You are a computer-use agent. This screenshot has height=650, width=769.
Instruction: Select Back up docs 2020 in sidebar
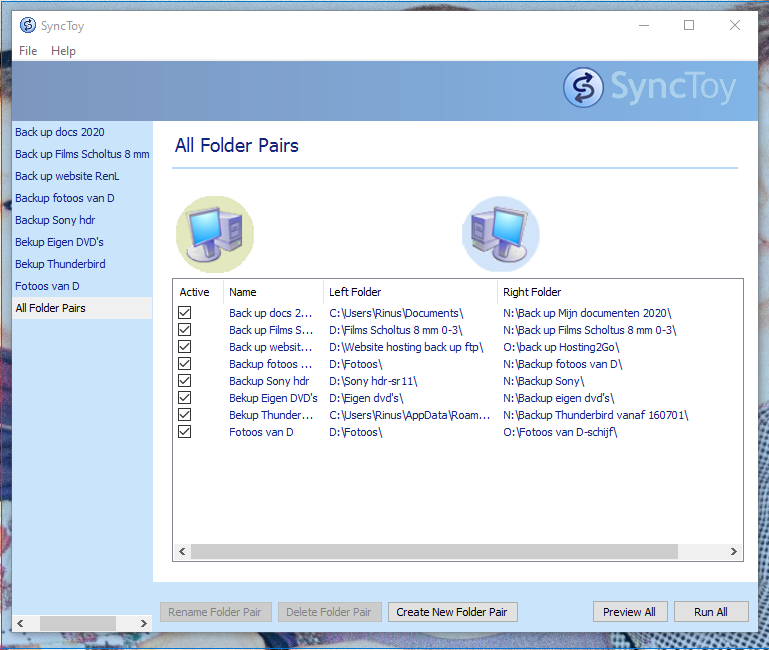coord(59,132)
